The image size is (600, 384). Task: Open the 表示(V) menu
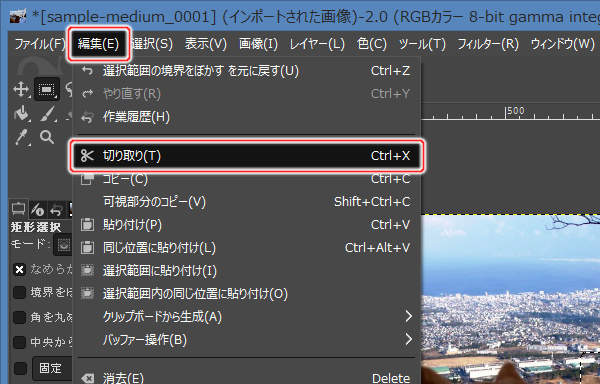(206, 44)
